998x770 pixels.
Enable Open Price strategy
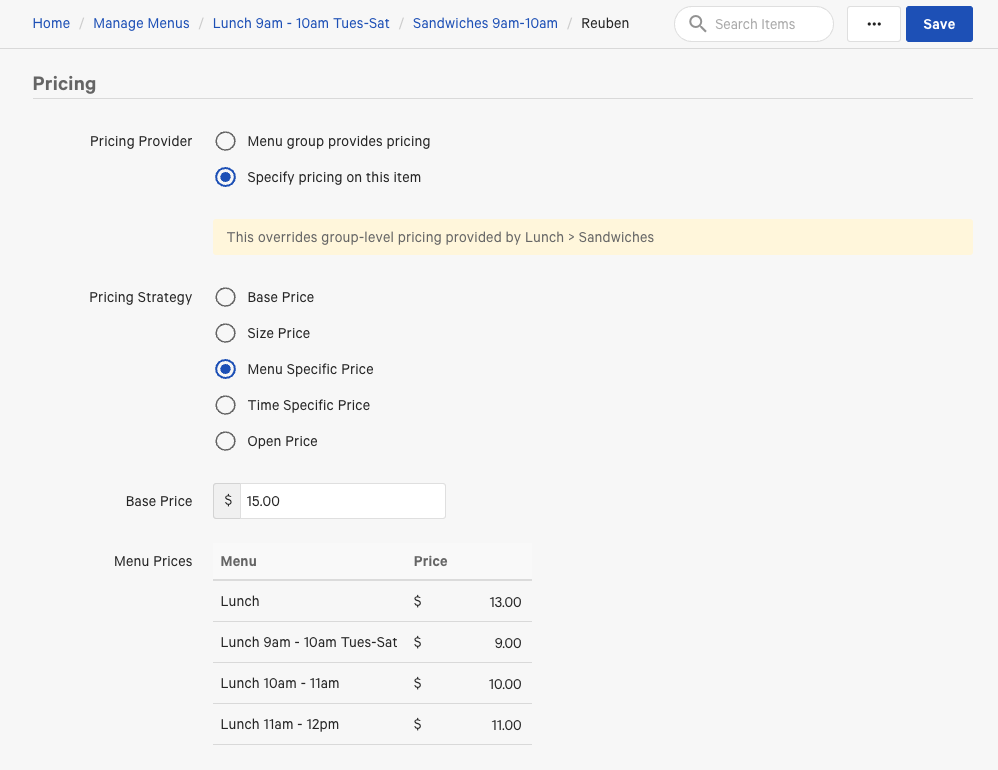click(x=226, y=441)
